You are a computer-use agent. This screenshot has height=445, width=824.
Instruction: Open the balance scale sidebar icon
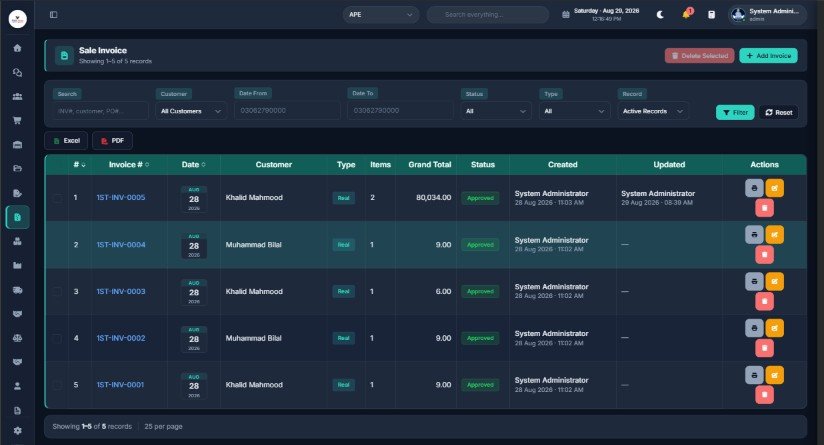(17, 338)
